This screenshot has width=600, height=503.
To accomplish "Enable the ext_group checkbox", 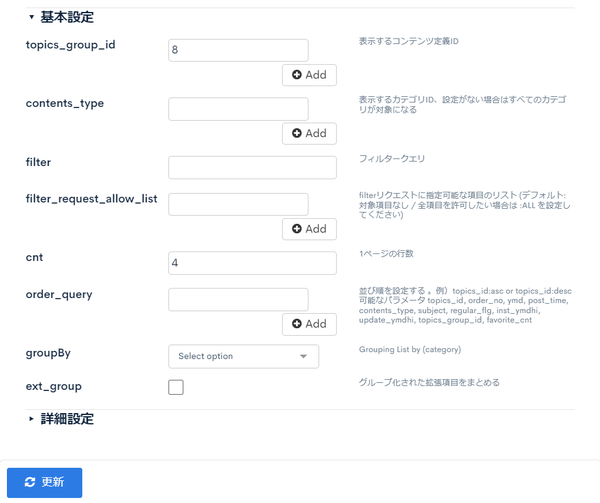I will [176, 387].
